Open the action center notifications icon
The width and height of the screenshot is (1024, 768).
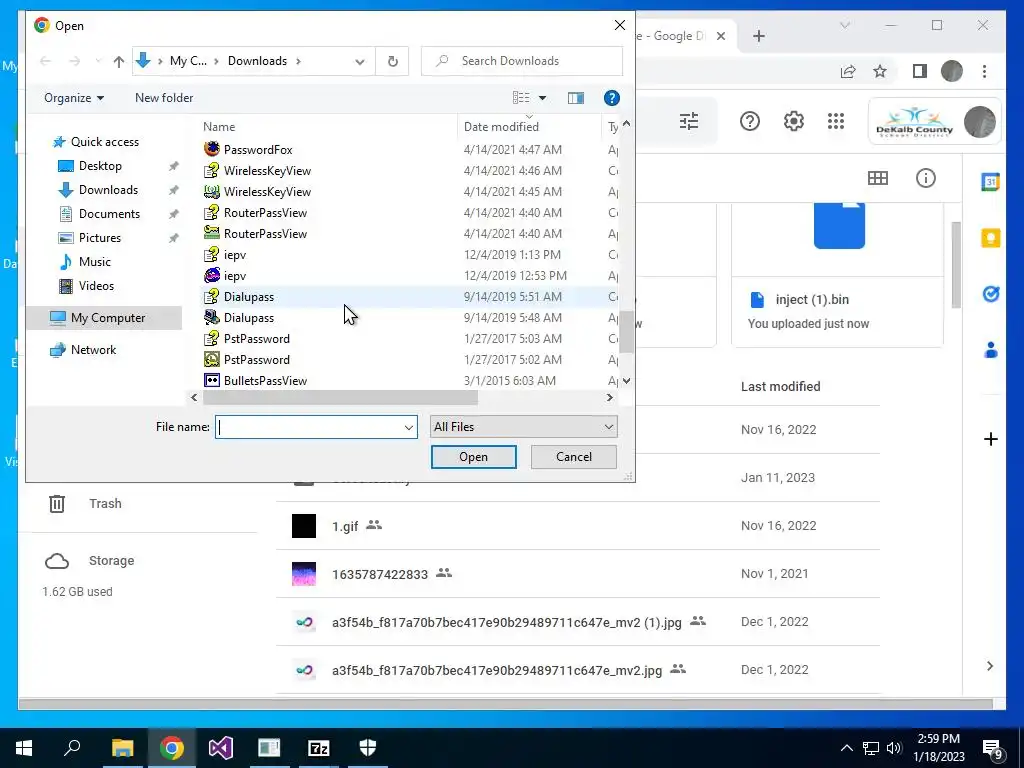pos(993,748)
